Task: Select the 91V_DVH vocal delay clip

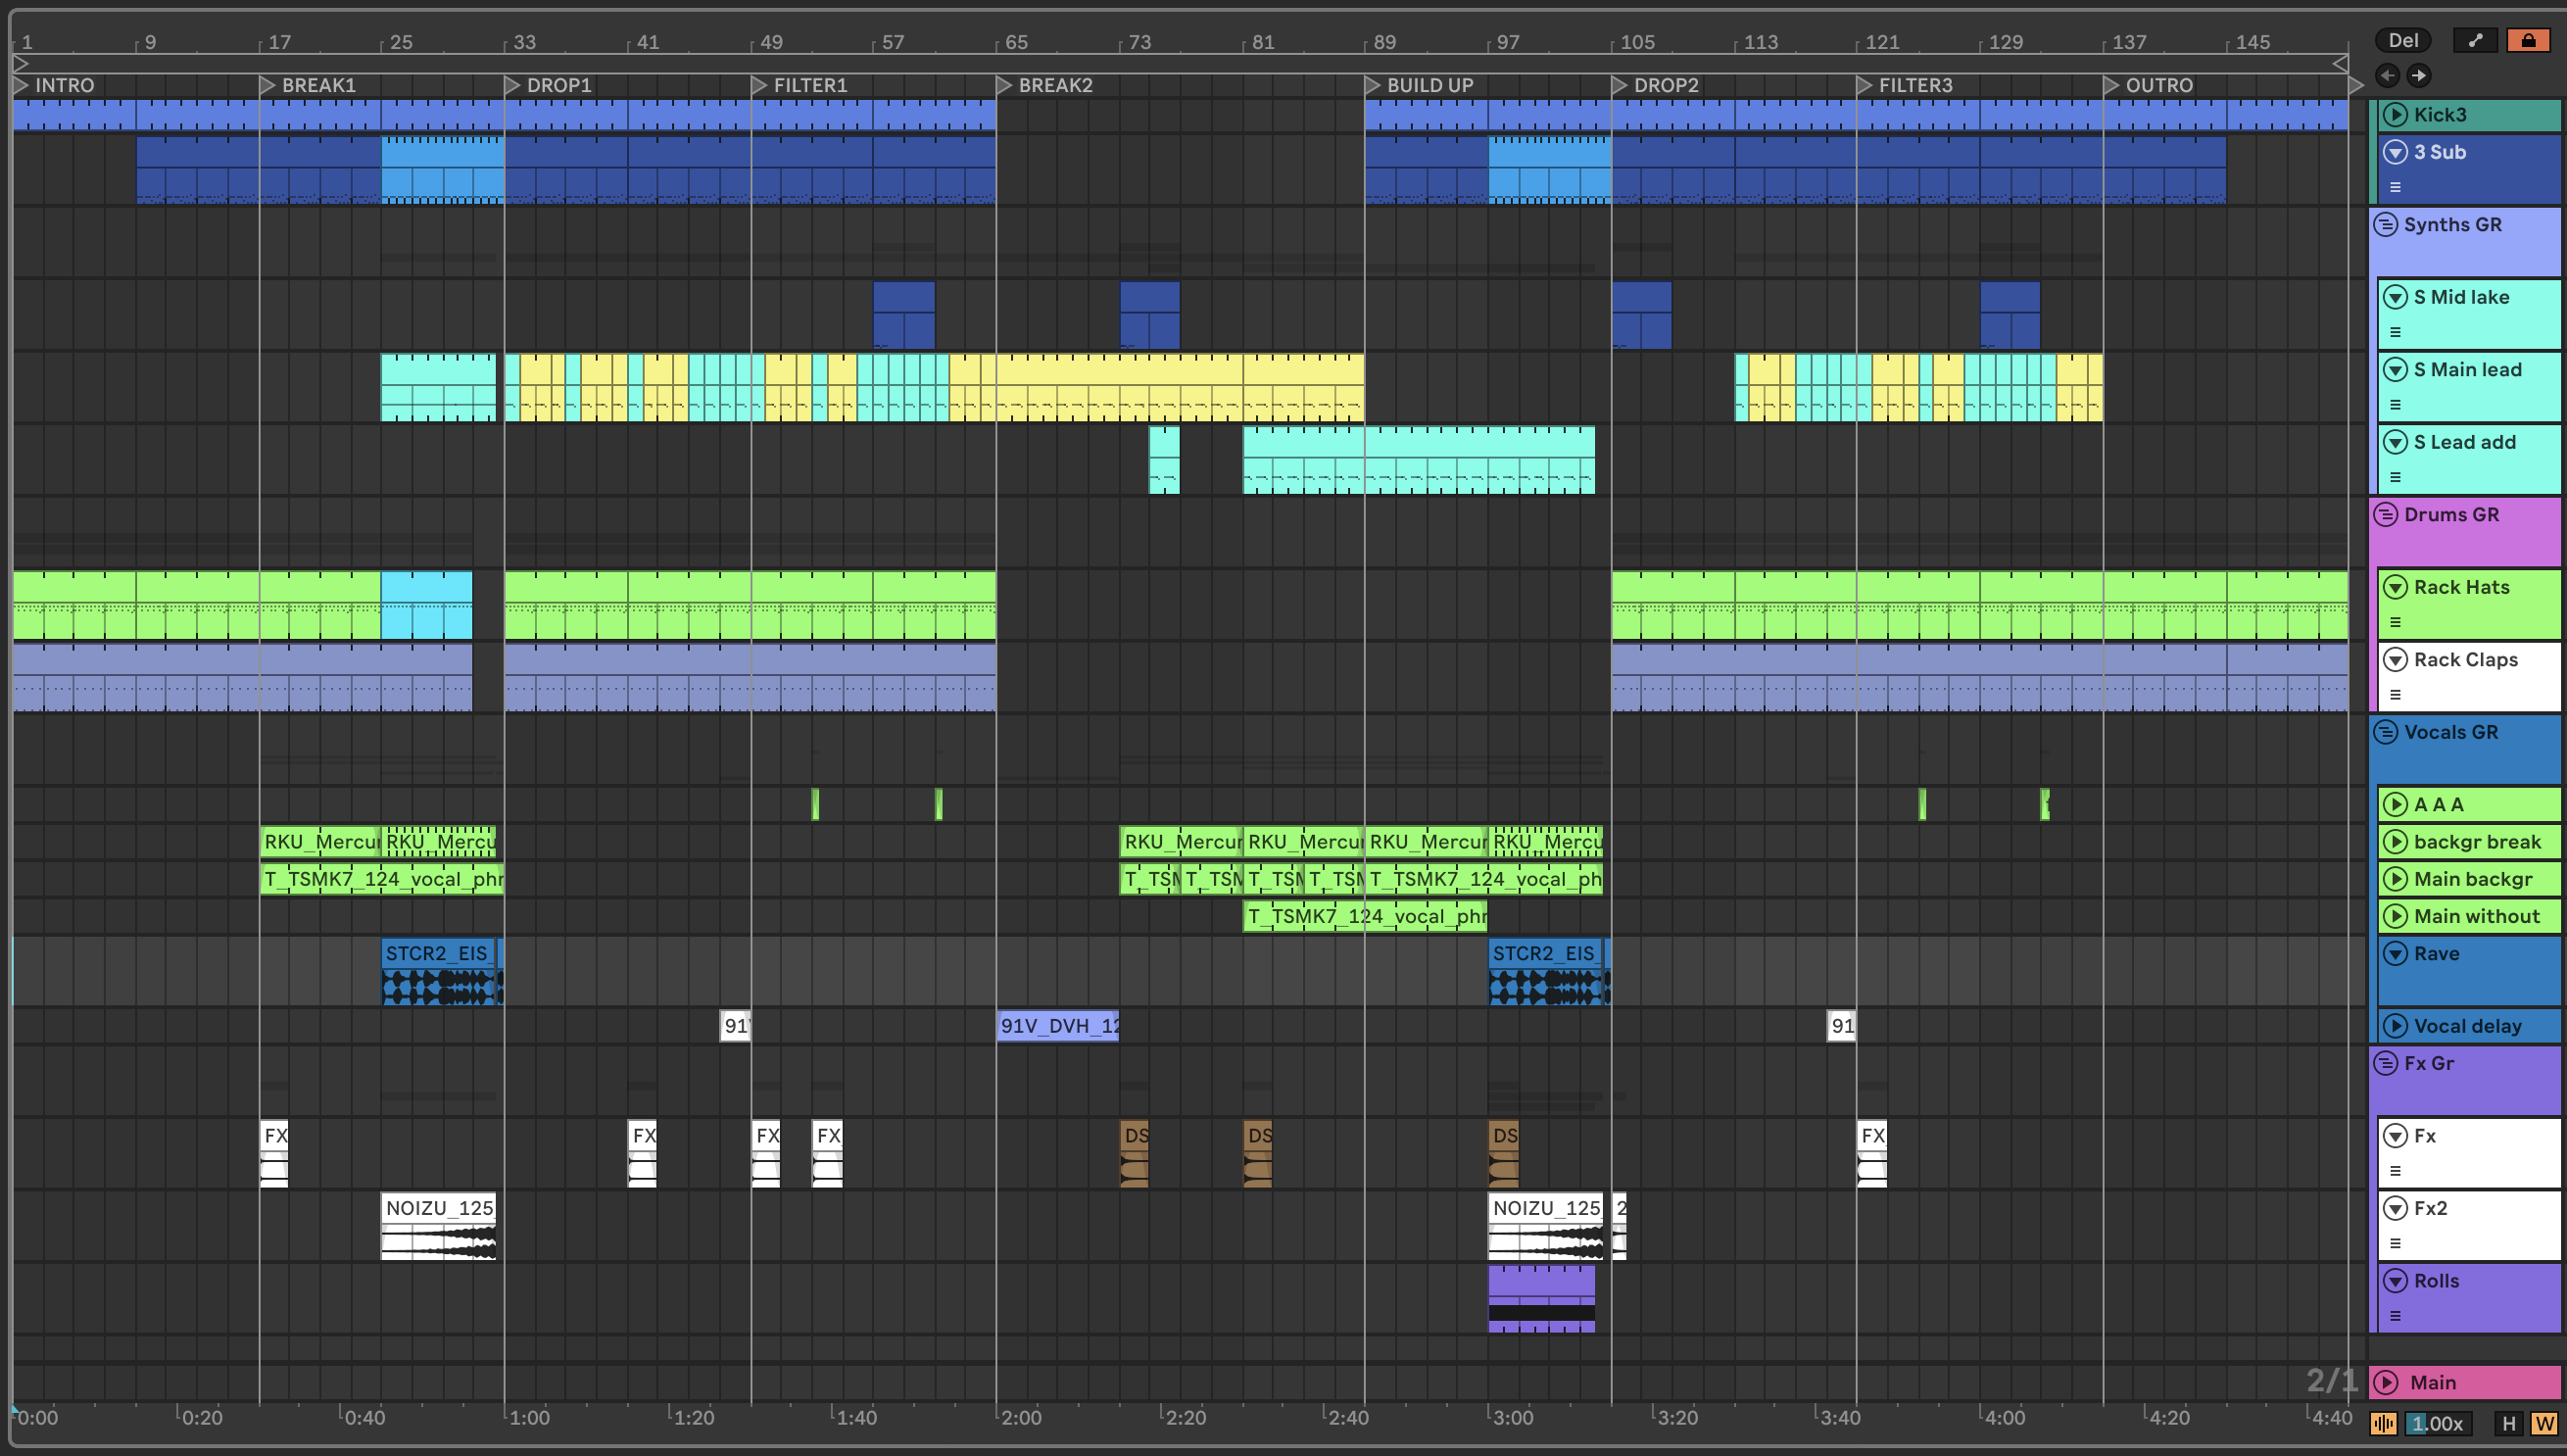Action: pyautogui.click(x=1057, y=1025)
